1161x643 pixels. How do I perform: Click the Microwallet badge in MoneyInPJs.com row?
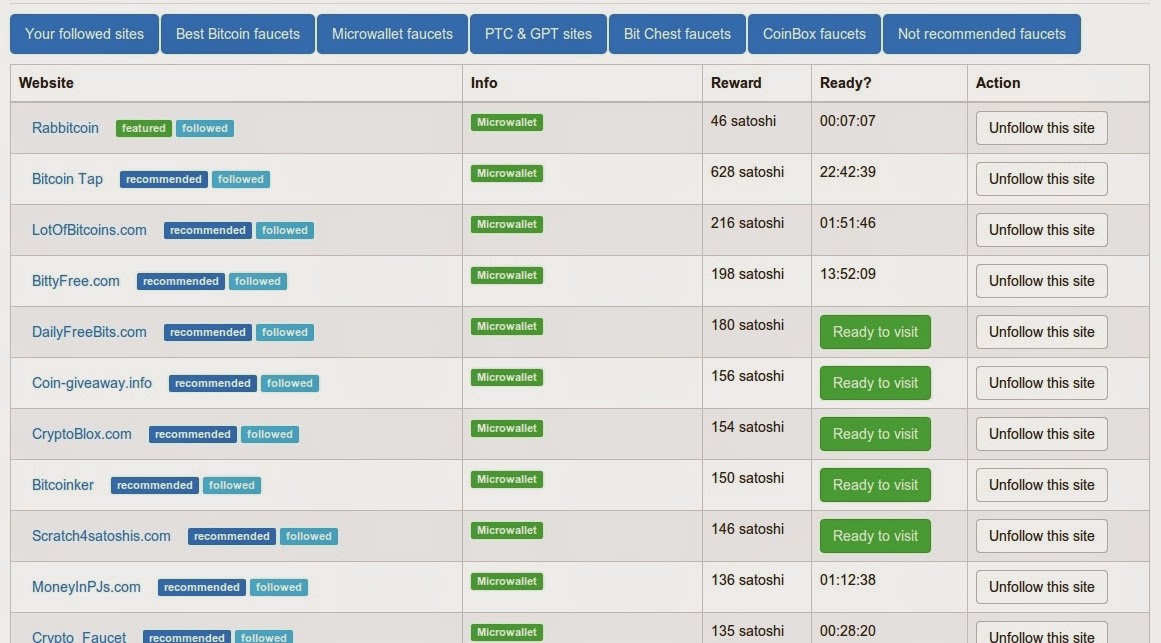[506, 582]
